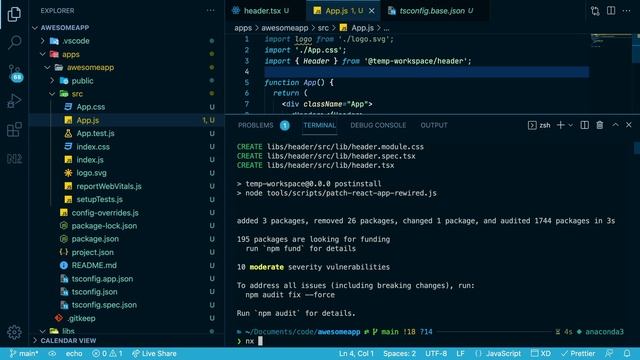Open Manage settings gear icon
Image resolution: width=640 pixels, height=360 pixels.
[14, 332]
